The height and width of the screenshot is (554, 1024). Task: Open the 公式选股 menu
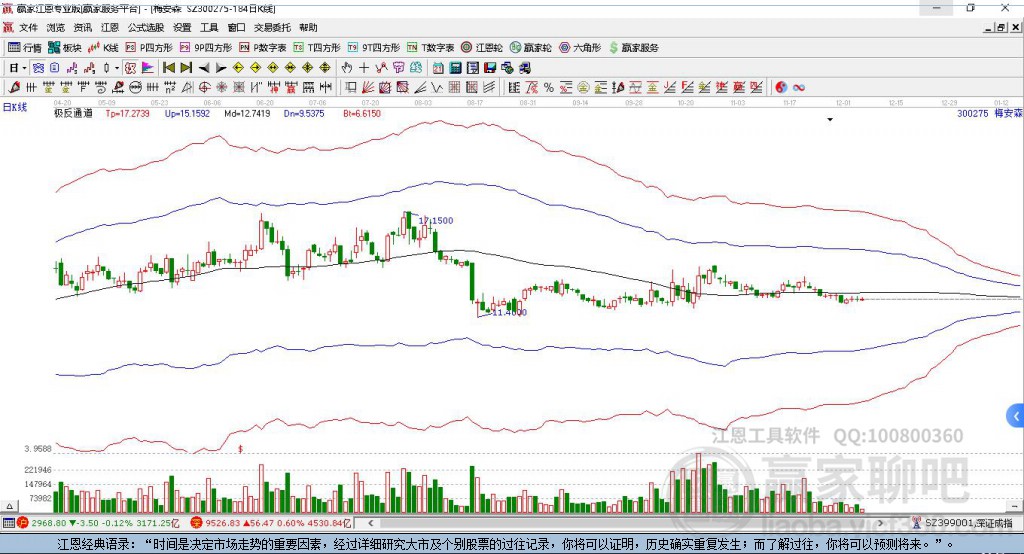[x=145, y=28]
